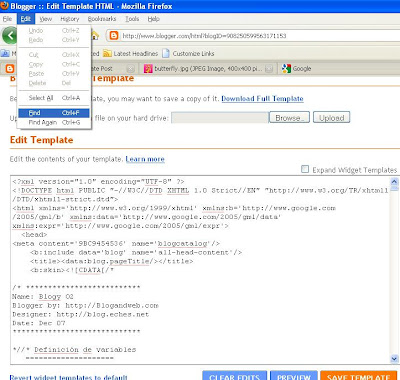400x380 pixels.
Task: Click the greyed Paste menu entry
Action: tap(54, 74)
